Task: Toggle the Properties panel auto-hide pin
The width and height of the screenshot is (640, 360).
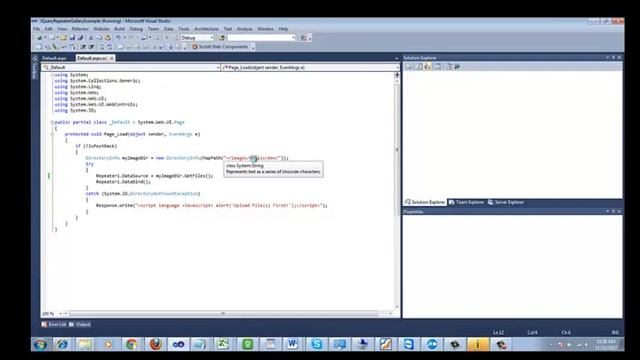Action: 613,211
